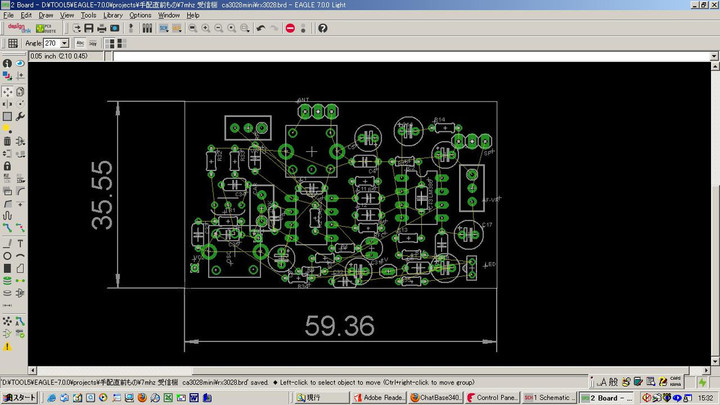
Task: Open the Tools menu
Action: click(x=89, y=15)
